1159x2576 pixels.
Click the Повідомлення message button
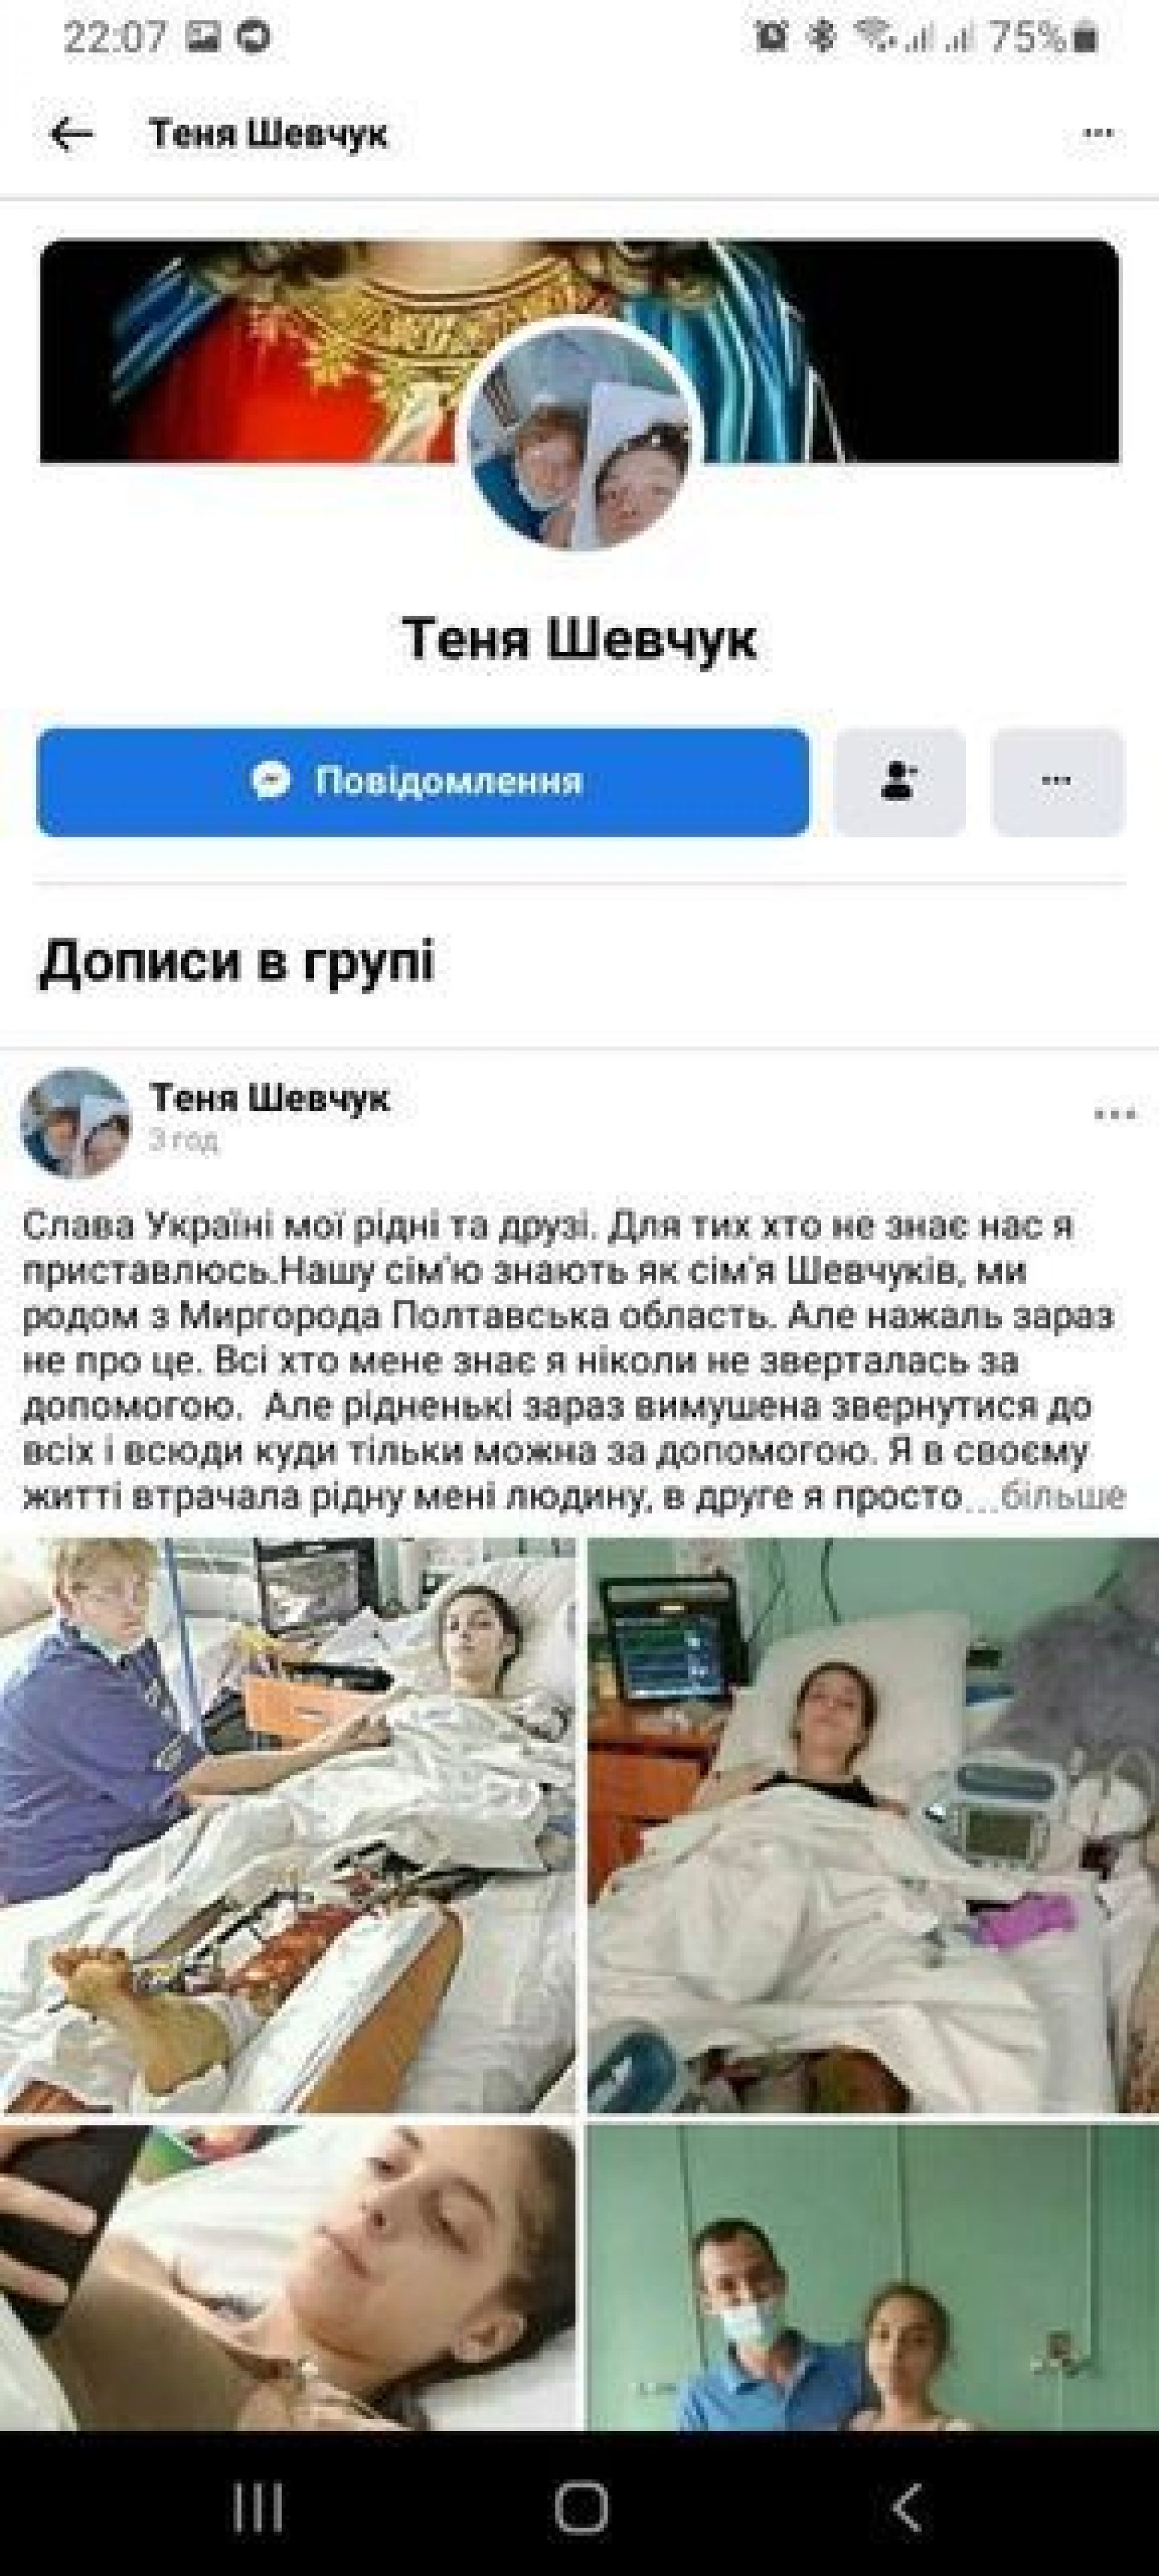tap(423, 782)
